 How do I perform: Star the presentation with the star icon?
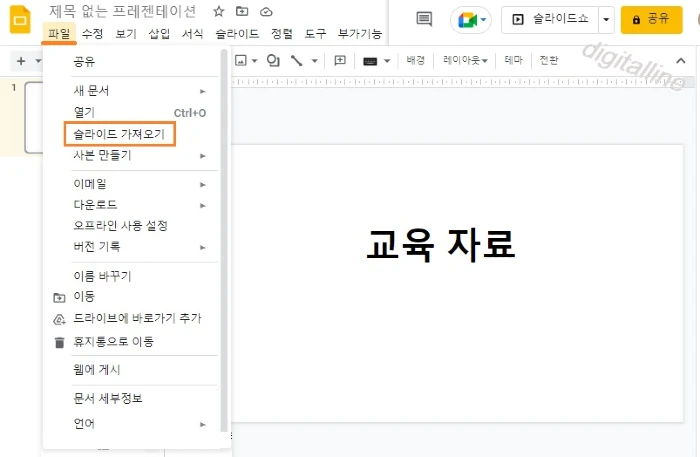pyautogui.click(x=218, y=12)
